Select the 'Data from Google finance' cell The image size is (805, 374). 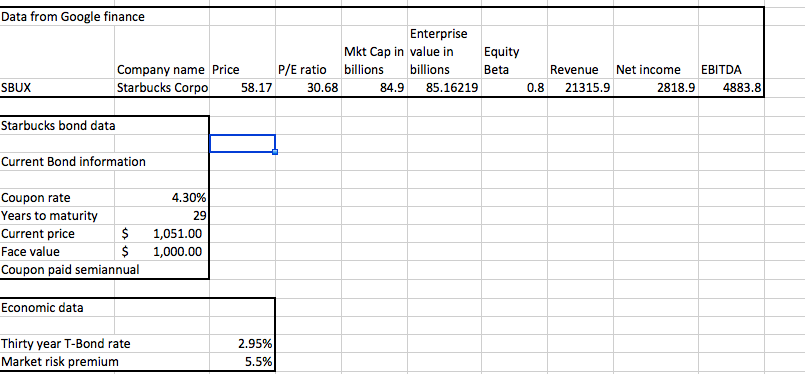pyautogui.click(x=73, y=17)
